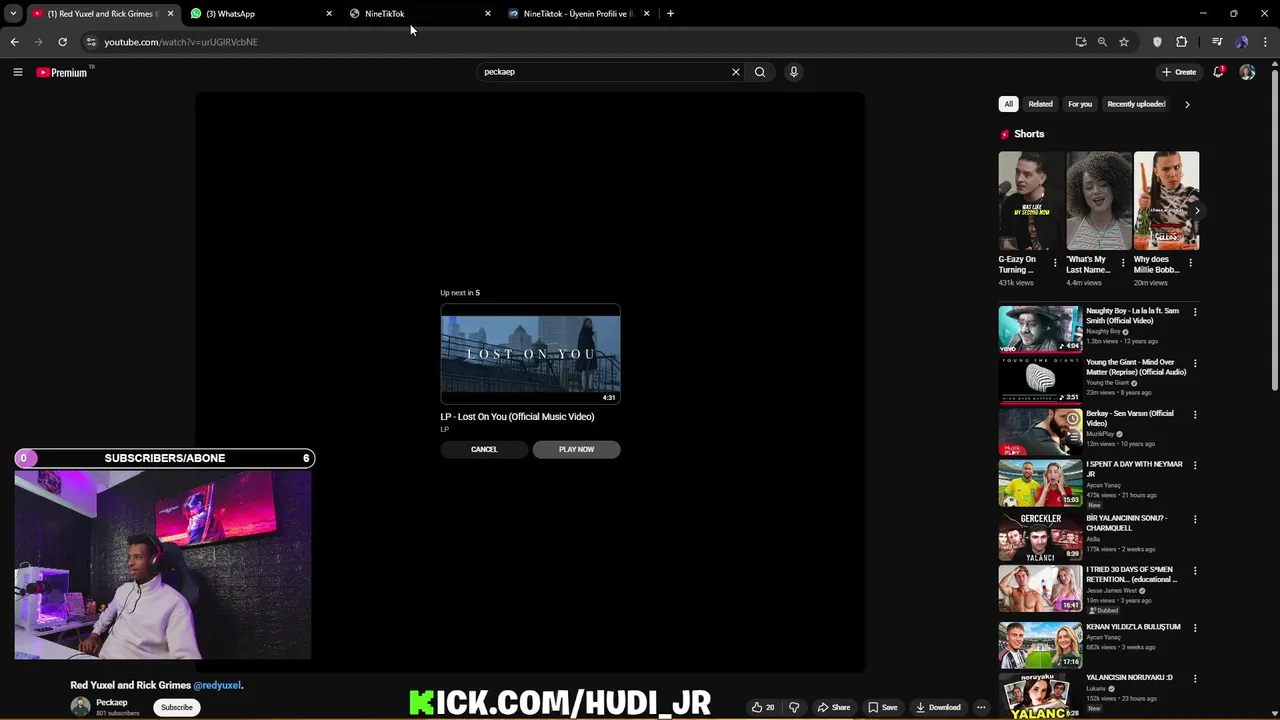Open options for Berkay Sen Varsın video
Image resolution: width=1280 pixels, height=720 pixels.
[x=1195, y=415]
